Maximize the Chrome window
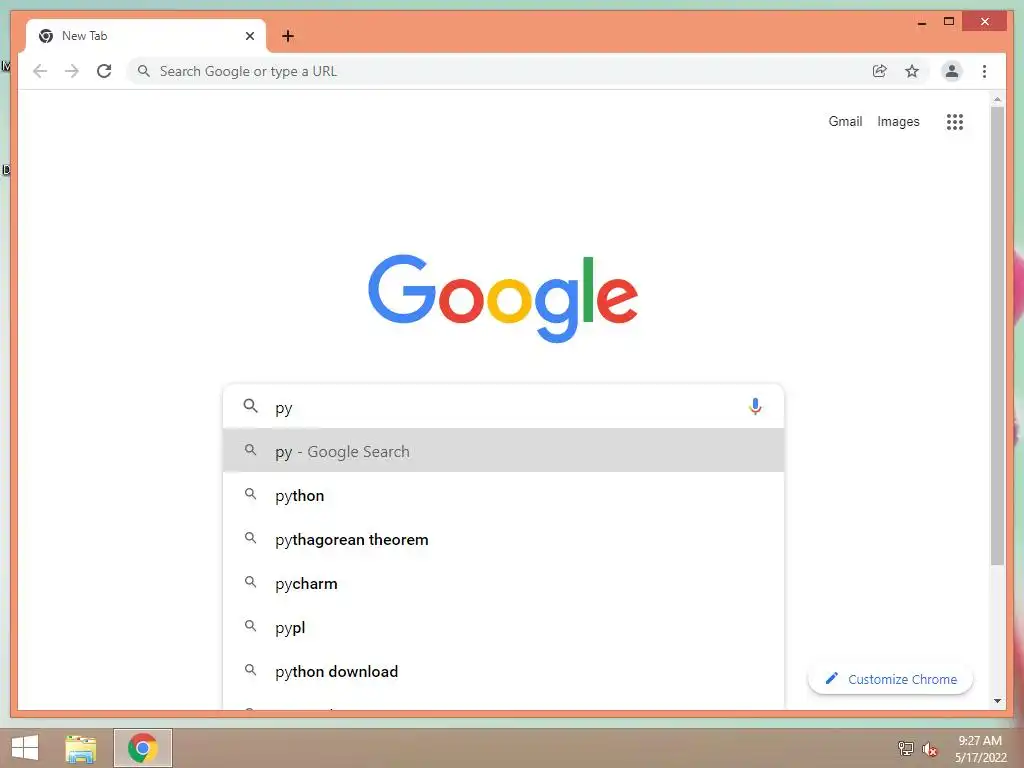This screenshot has width=1024, height=768. 949,22
